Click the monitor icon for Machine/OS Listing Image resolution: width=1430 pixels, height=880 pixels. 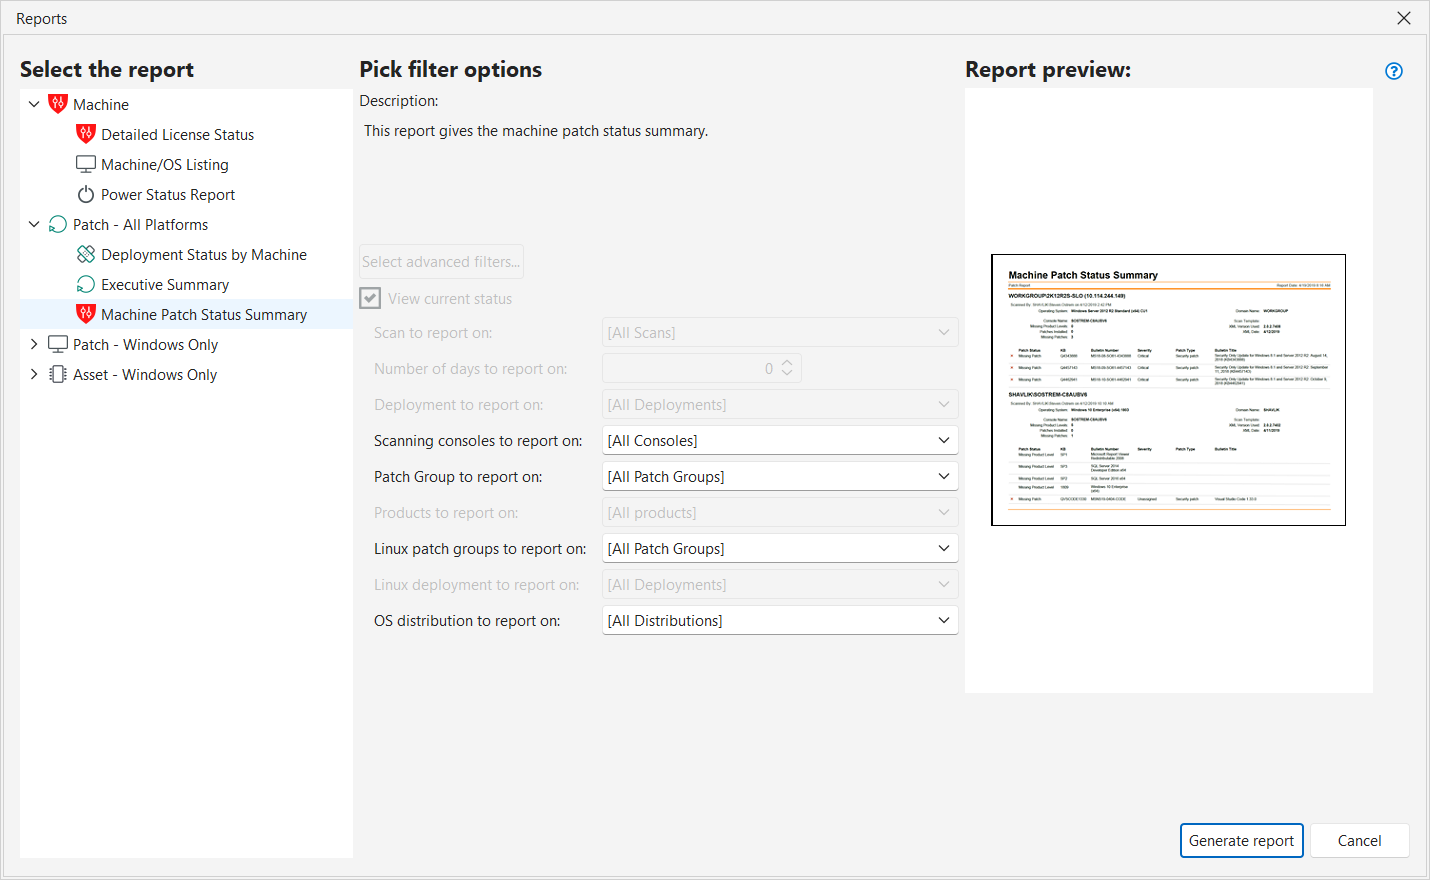pyautogui.click(x=86, y=164)
